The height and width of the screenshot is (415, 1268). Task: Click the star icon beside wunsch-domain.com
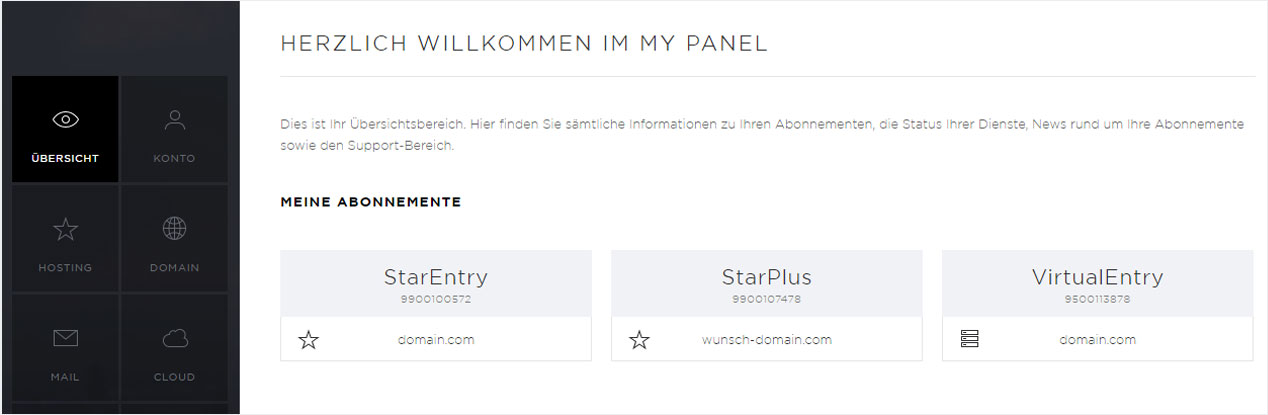click(639, 340)
